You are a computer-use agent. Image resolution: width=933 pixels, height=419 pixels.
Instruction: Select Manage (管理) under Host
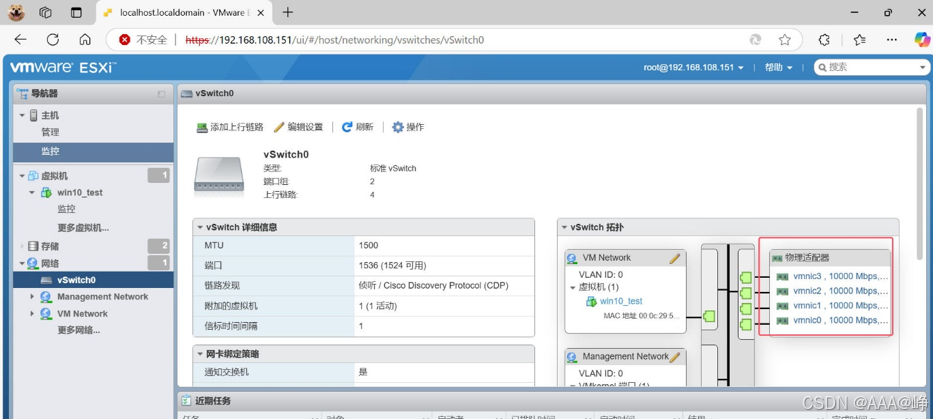[50, 132]
